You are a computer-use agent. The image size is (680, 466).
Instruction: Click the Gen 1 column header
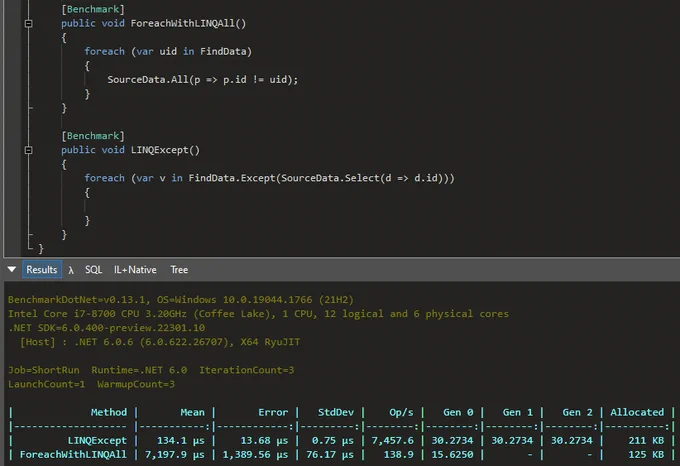[517, 412]
